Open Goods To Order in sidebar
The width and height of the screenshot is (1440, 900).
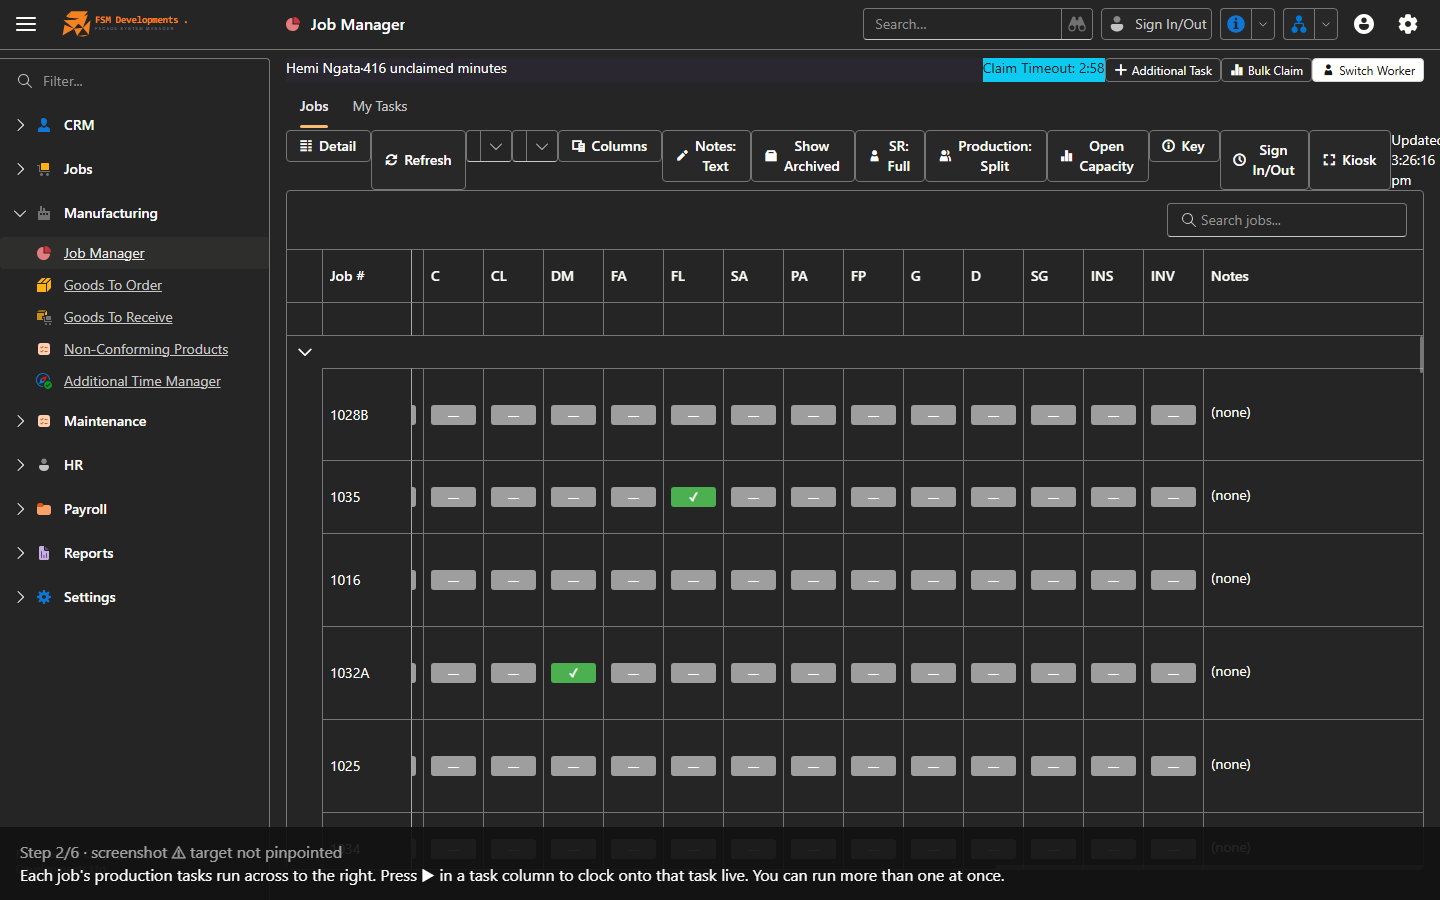click(112, 285)
